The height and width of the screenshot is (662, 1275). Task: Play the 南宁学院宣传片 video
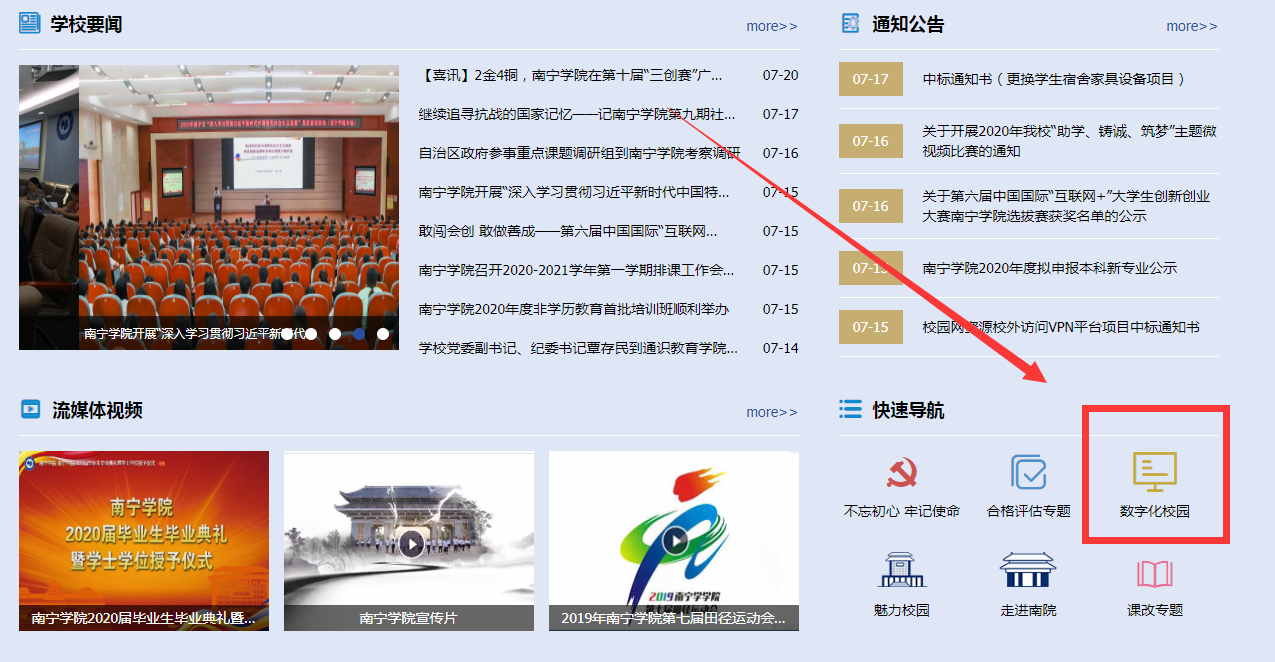point(410,543)
